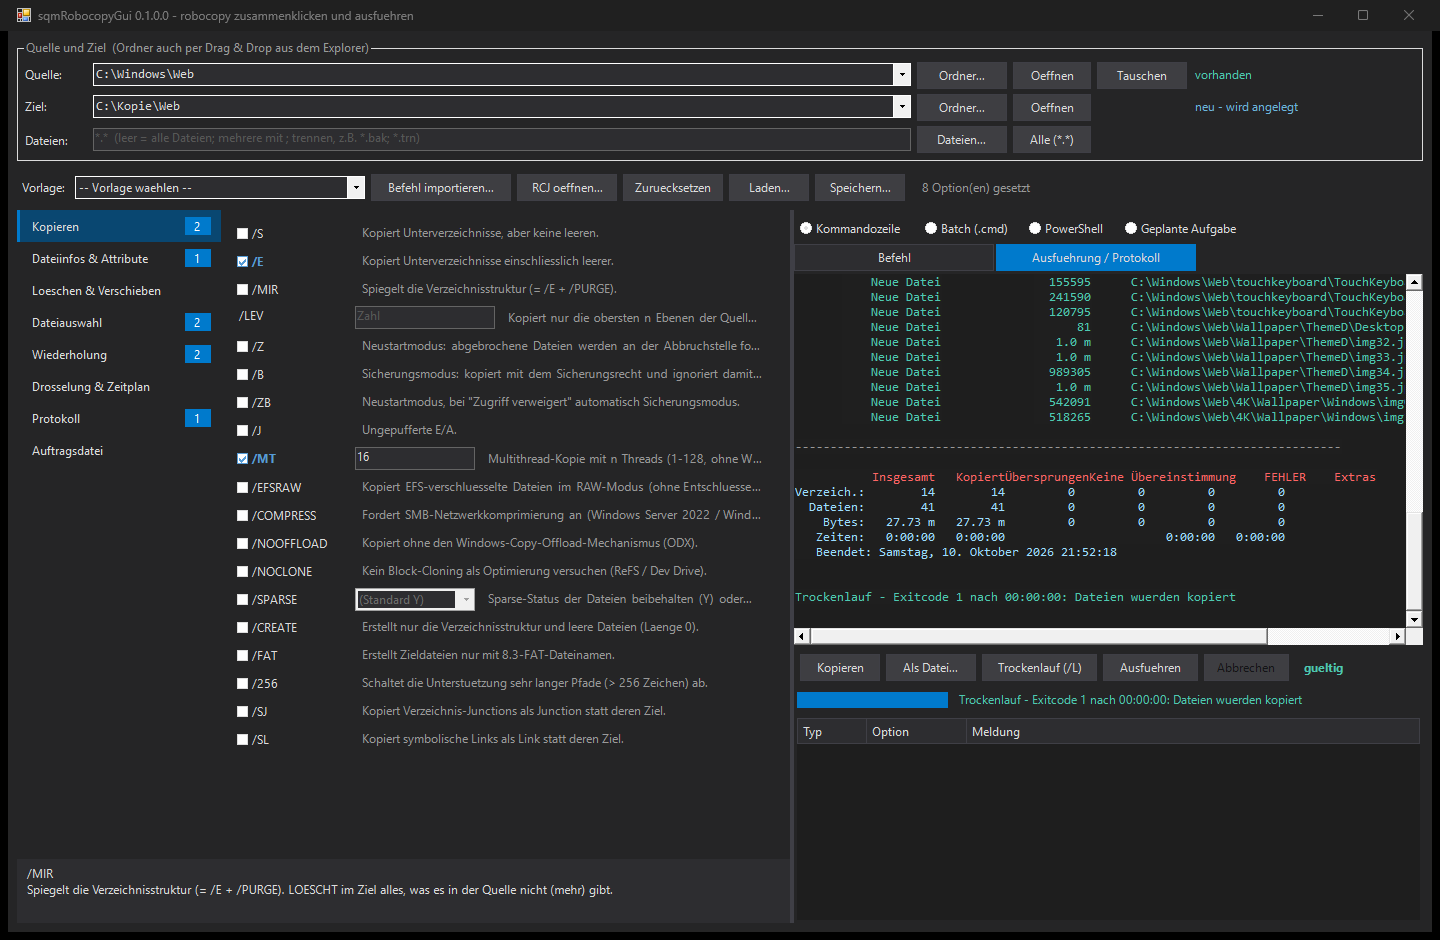Enable the /MIR mirror option
Viewport: 1440px width, 940px height.
coord(242,289)
